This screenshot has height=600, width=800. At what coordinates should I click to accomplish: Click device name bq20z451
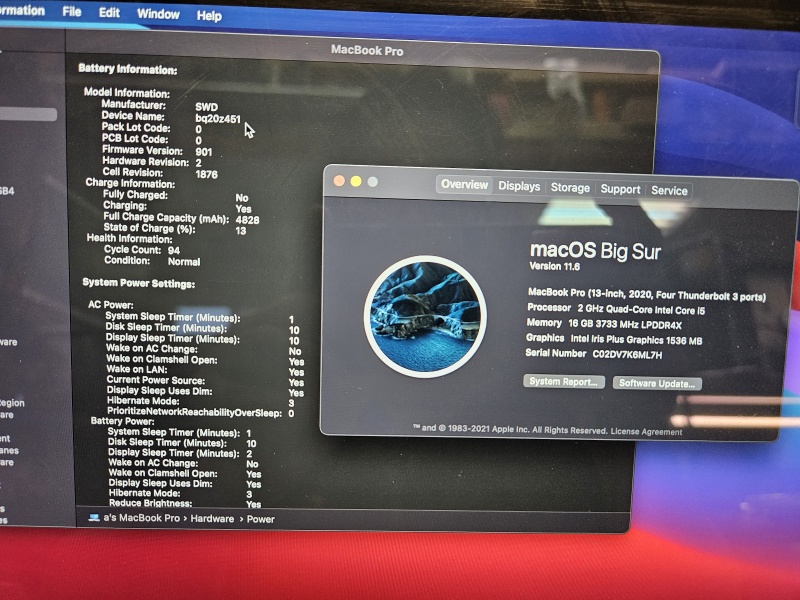(x=217, y=119)
